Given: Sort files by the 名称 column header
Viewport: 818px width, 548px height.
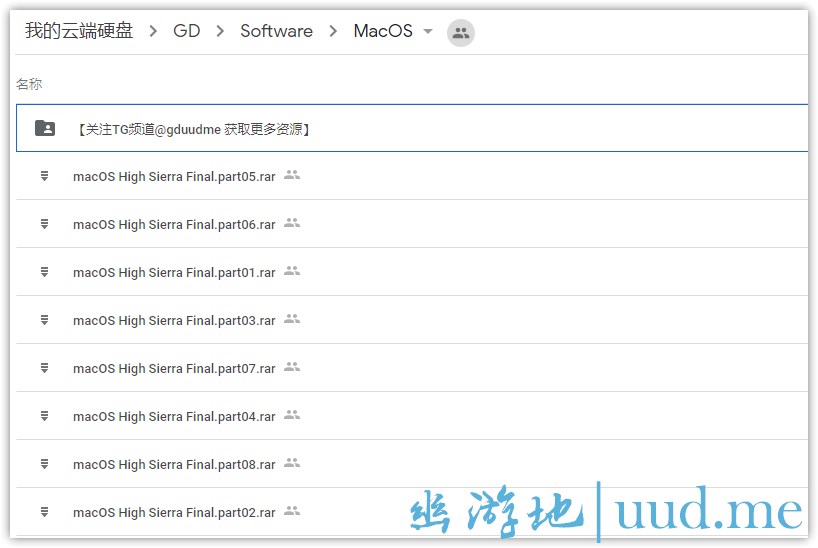Looking at the screenshot, I should [x=29, y=84].
